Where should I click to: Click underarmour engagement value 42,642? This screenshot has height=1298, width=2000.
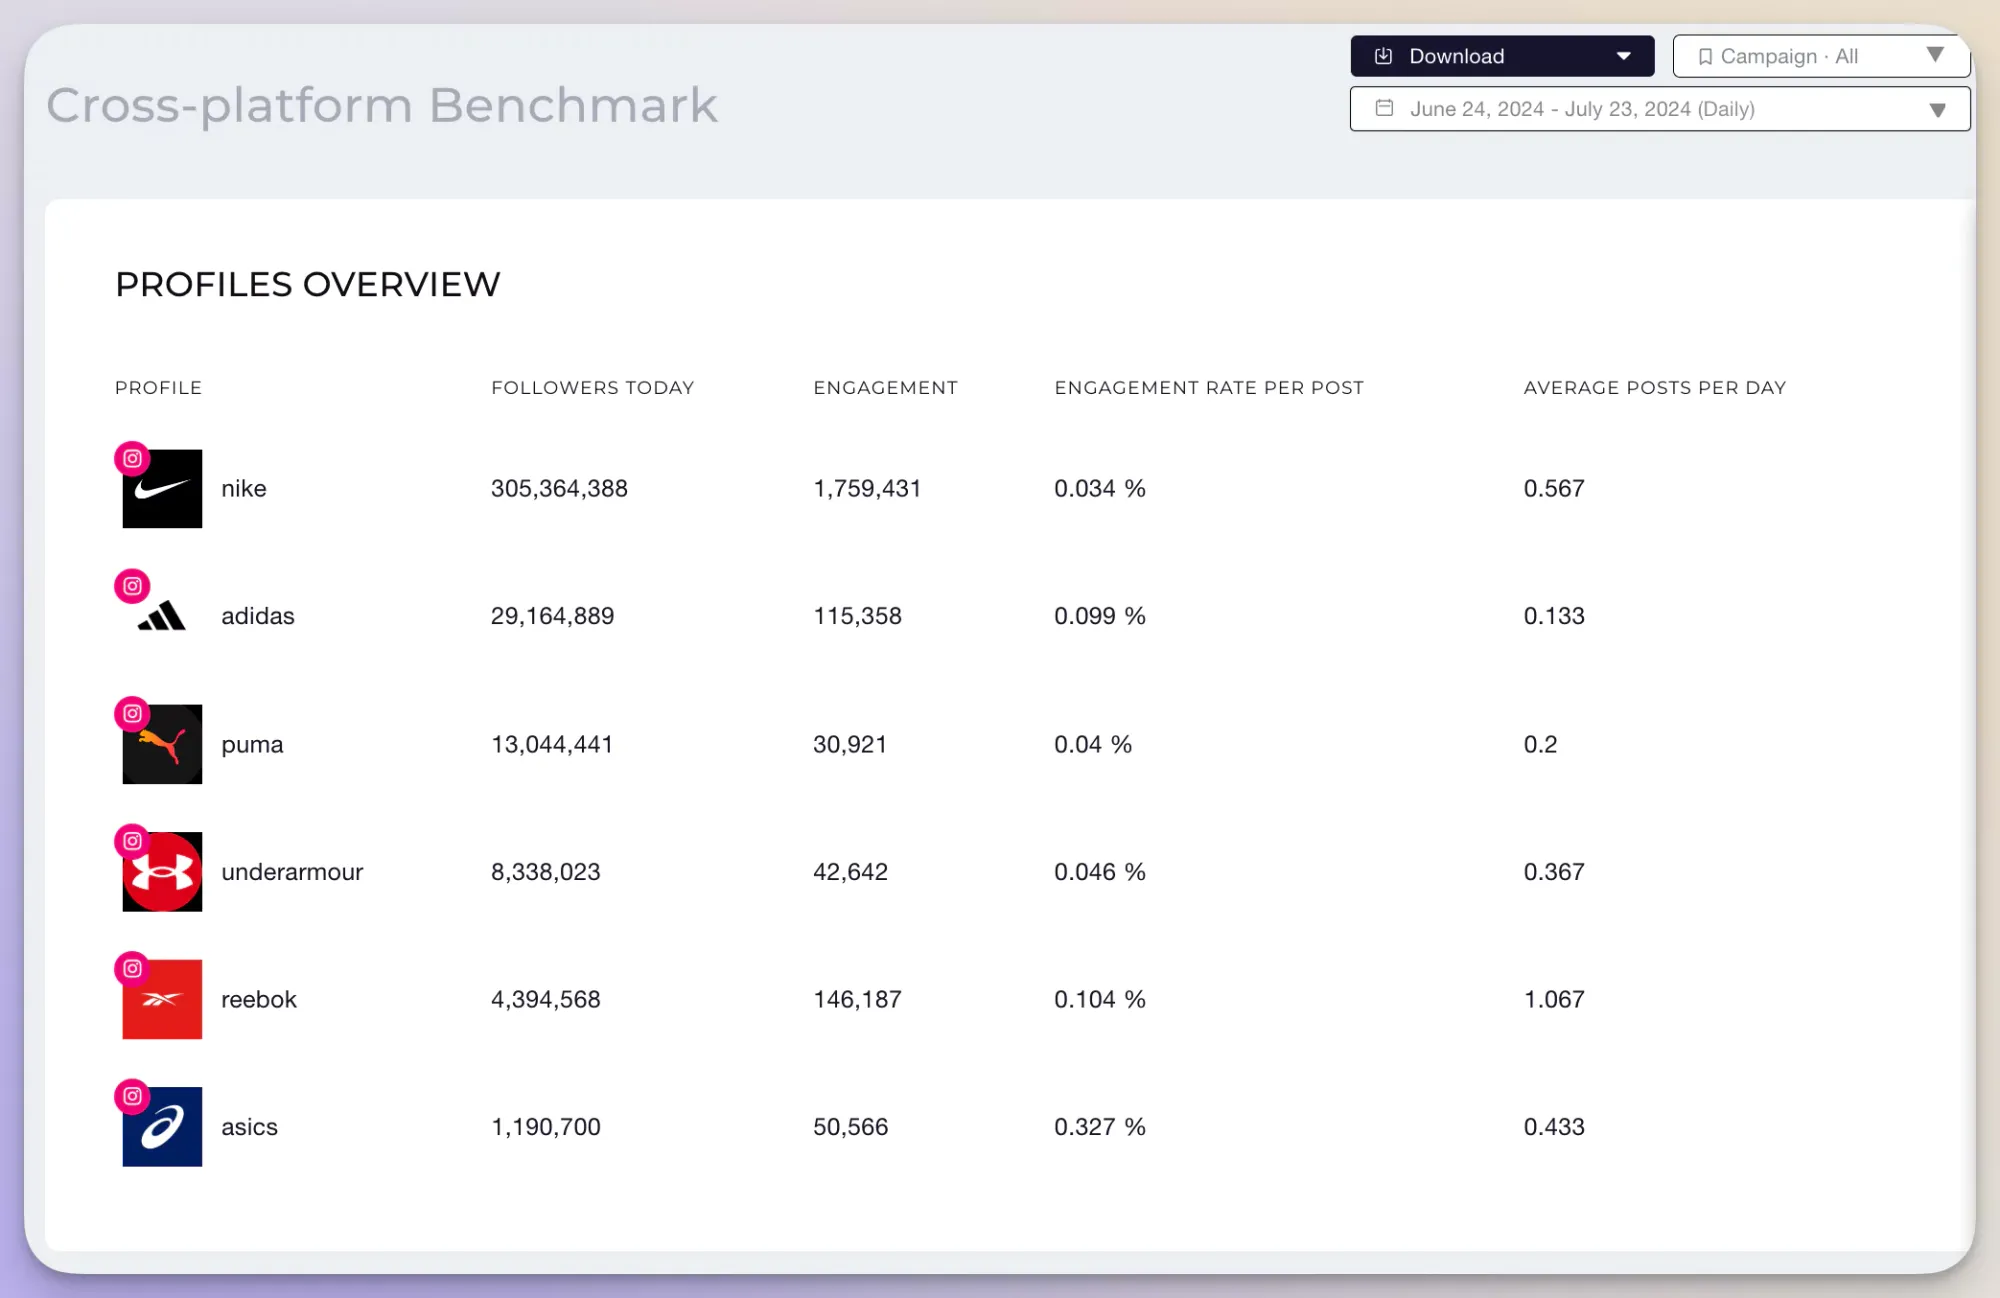(850, 872)
